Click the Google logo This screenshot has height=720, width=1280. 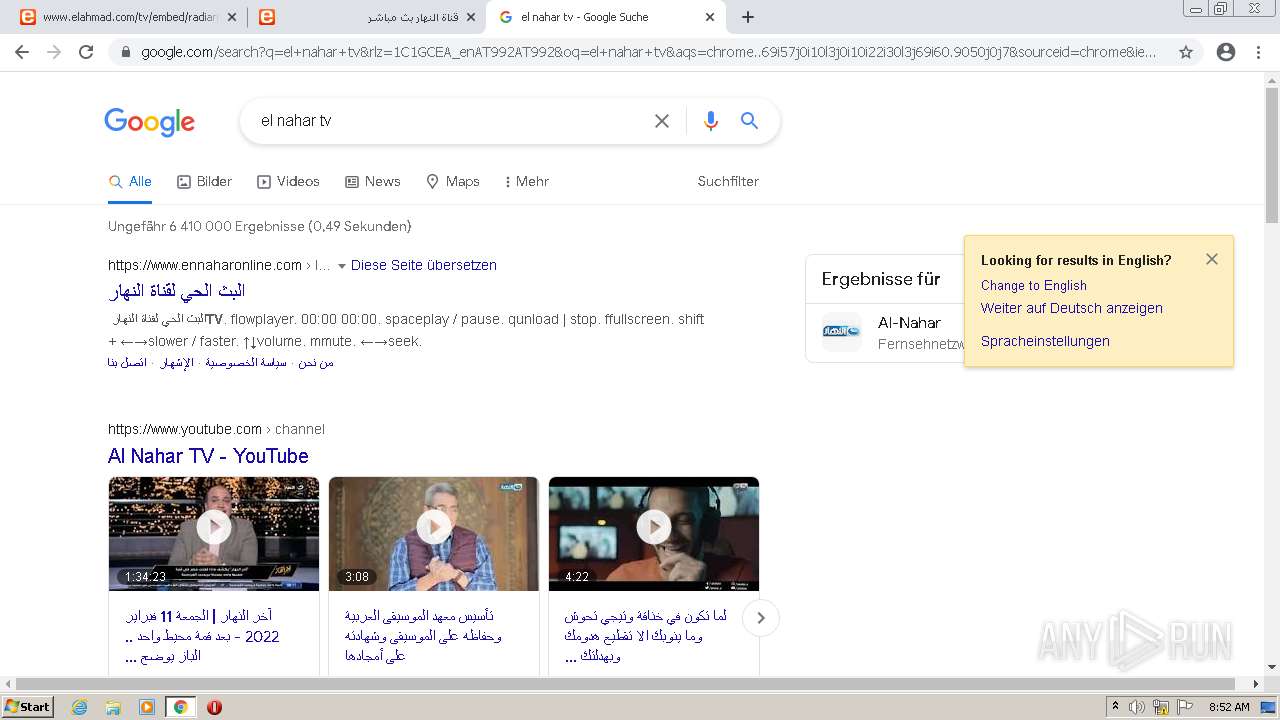[150, 121]
